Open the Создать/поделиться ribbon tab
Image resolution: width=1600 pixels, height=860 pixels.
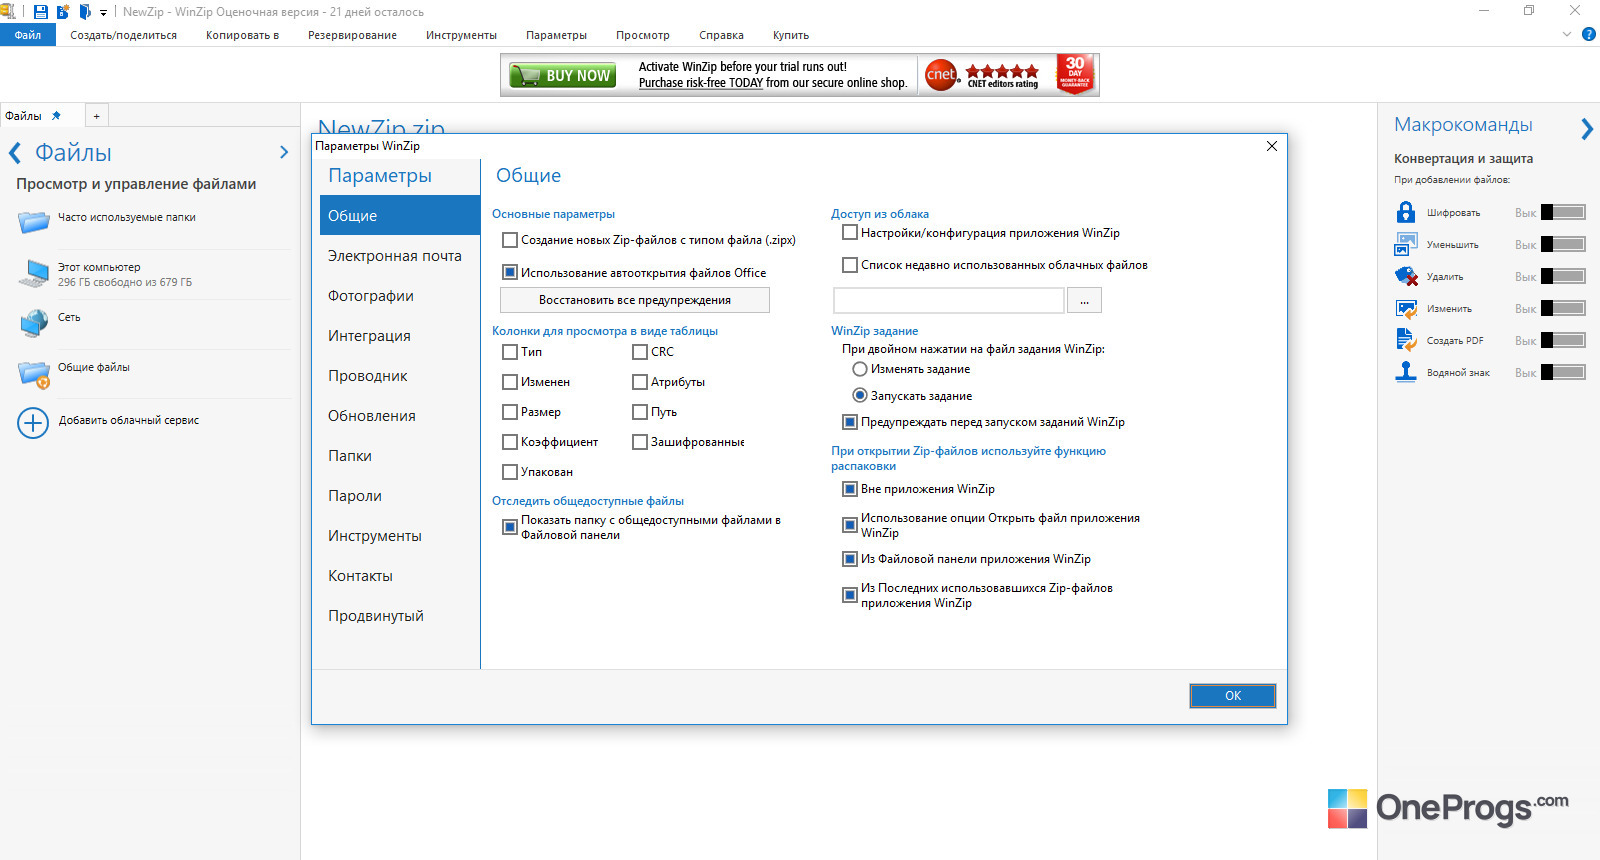[x=124, y=35]
